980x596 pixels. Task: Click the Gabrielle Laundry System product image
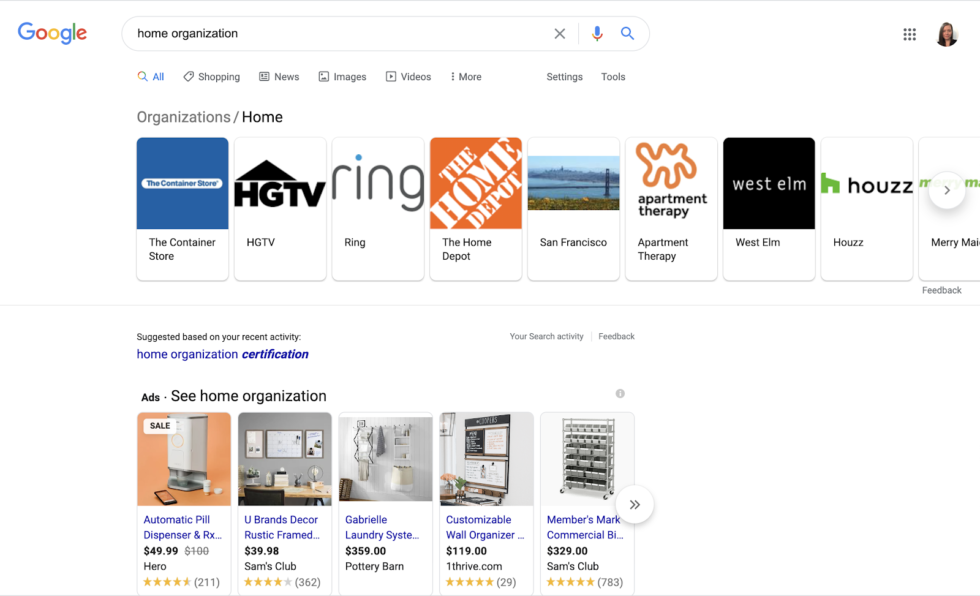(386, 459)
